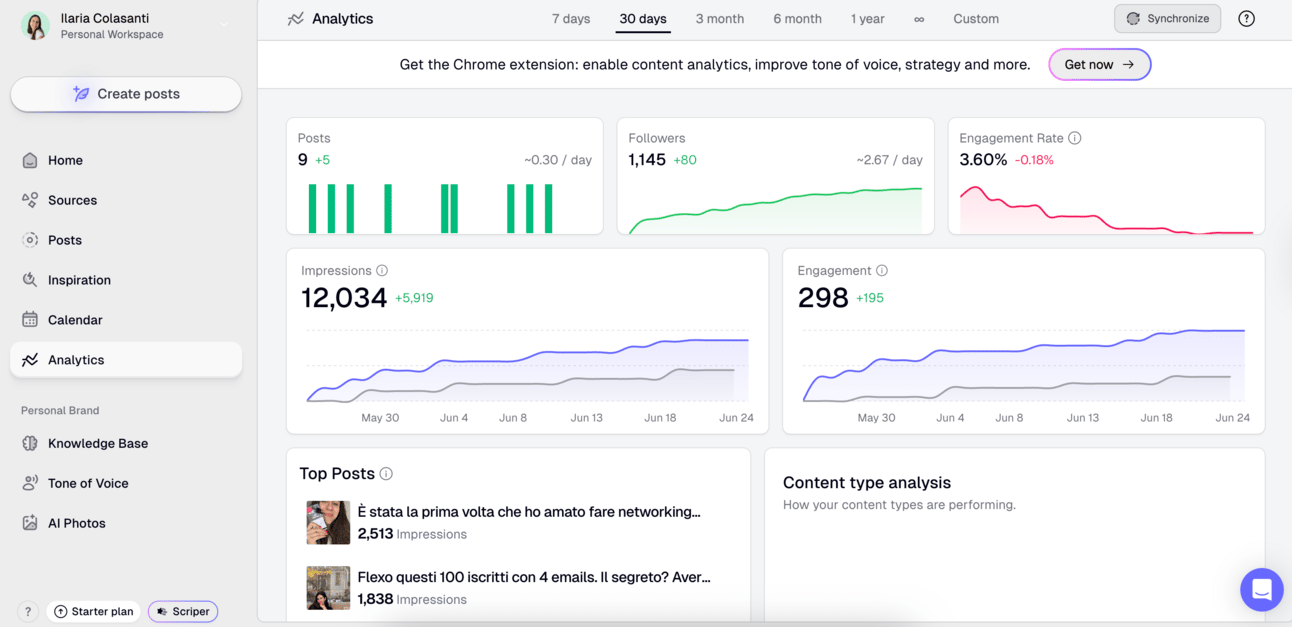Click the Analytics chart icon in sidebar
Screen dimensions: 1292x627
point(30,360)
